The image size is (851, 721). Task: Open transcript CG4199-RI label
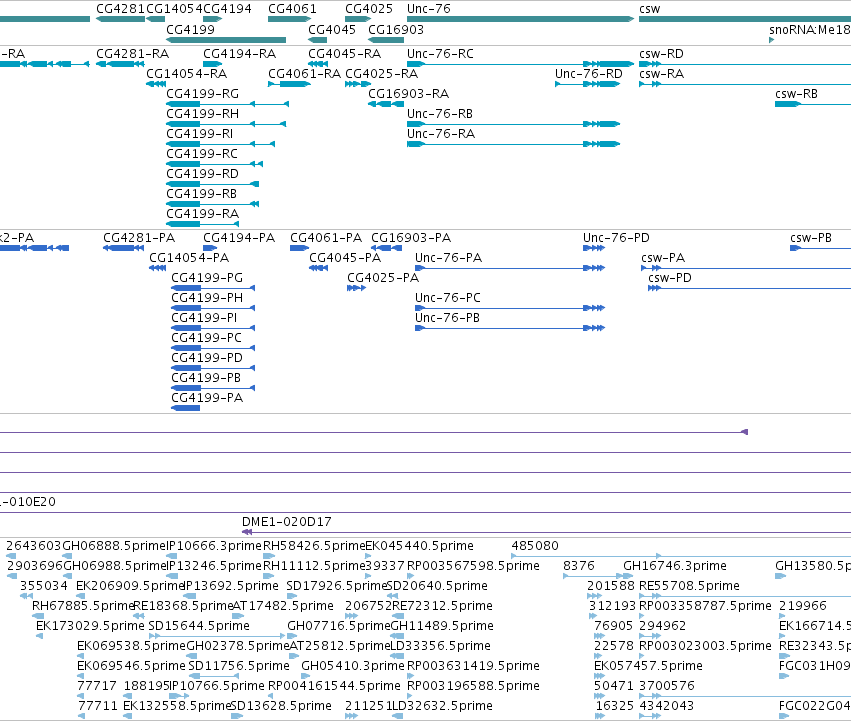[x=200, y=134]
